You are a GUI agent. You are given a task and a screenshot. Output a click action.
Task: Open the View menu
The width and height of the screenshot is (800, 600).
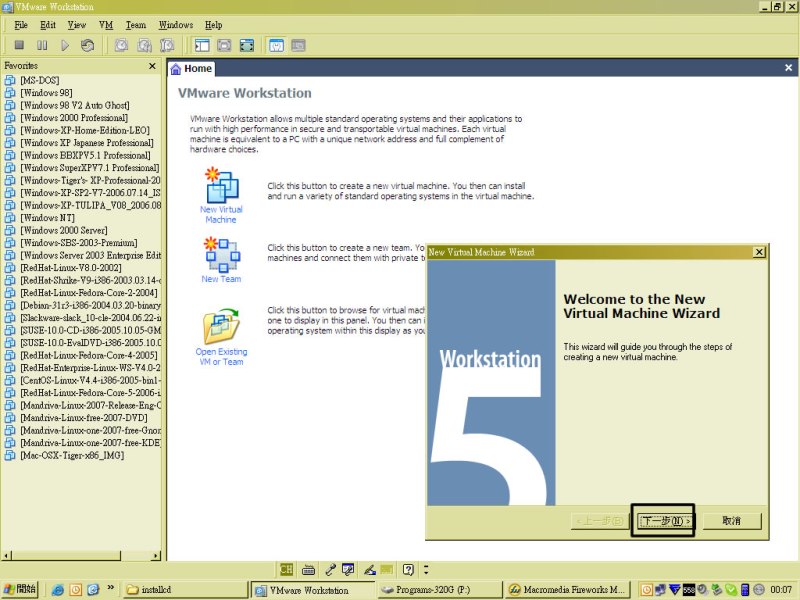coord(77,25)
